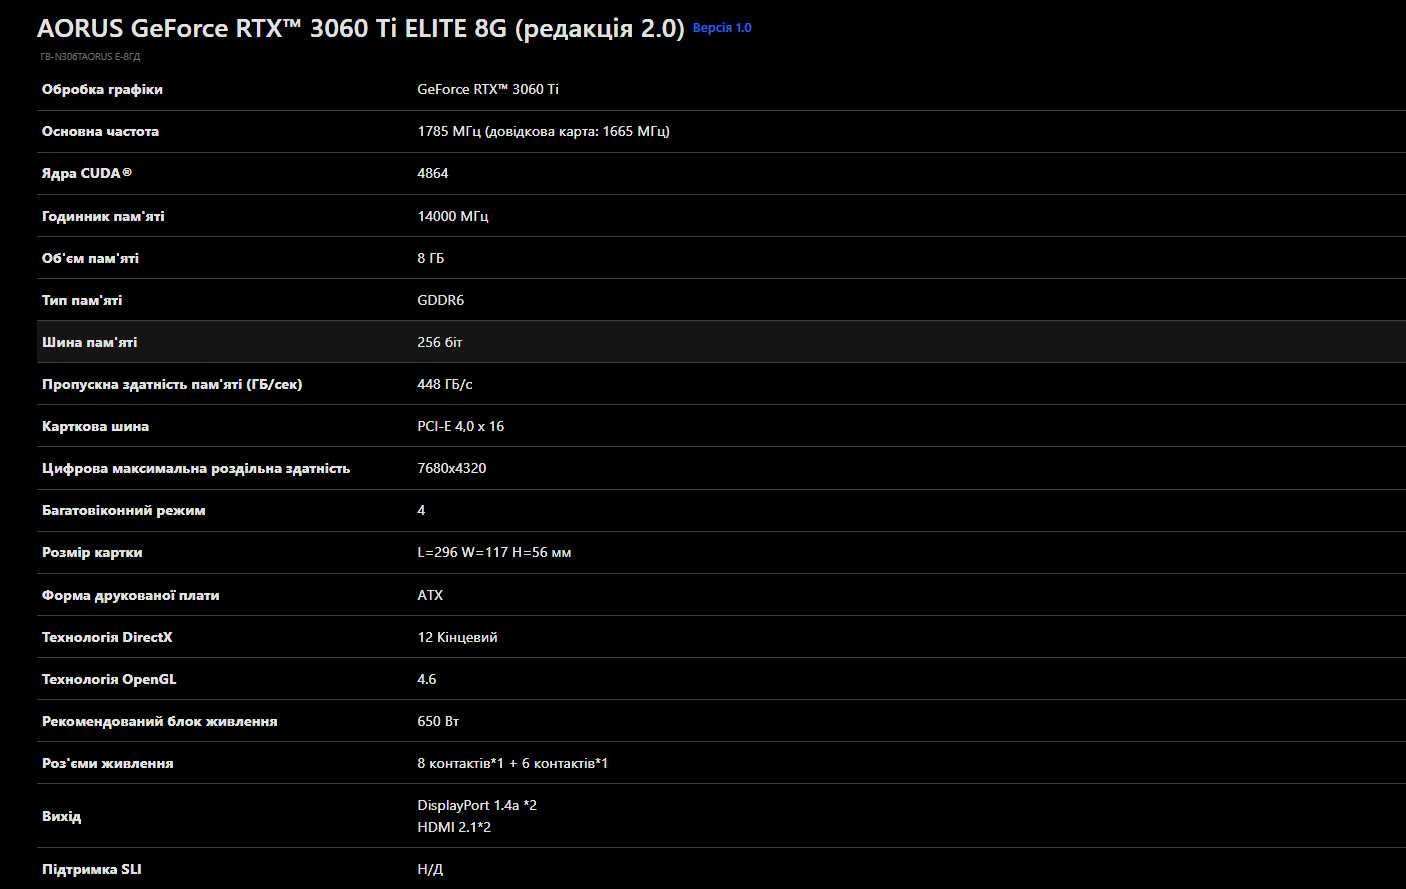The height and width of the screenshot is (889, 1406).
Task: Click the 'Підтримка SLI' label
Action: (x=92, y=869)
